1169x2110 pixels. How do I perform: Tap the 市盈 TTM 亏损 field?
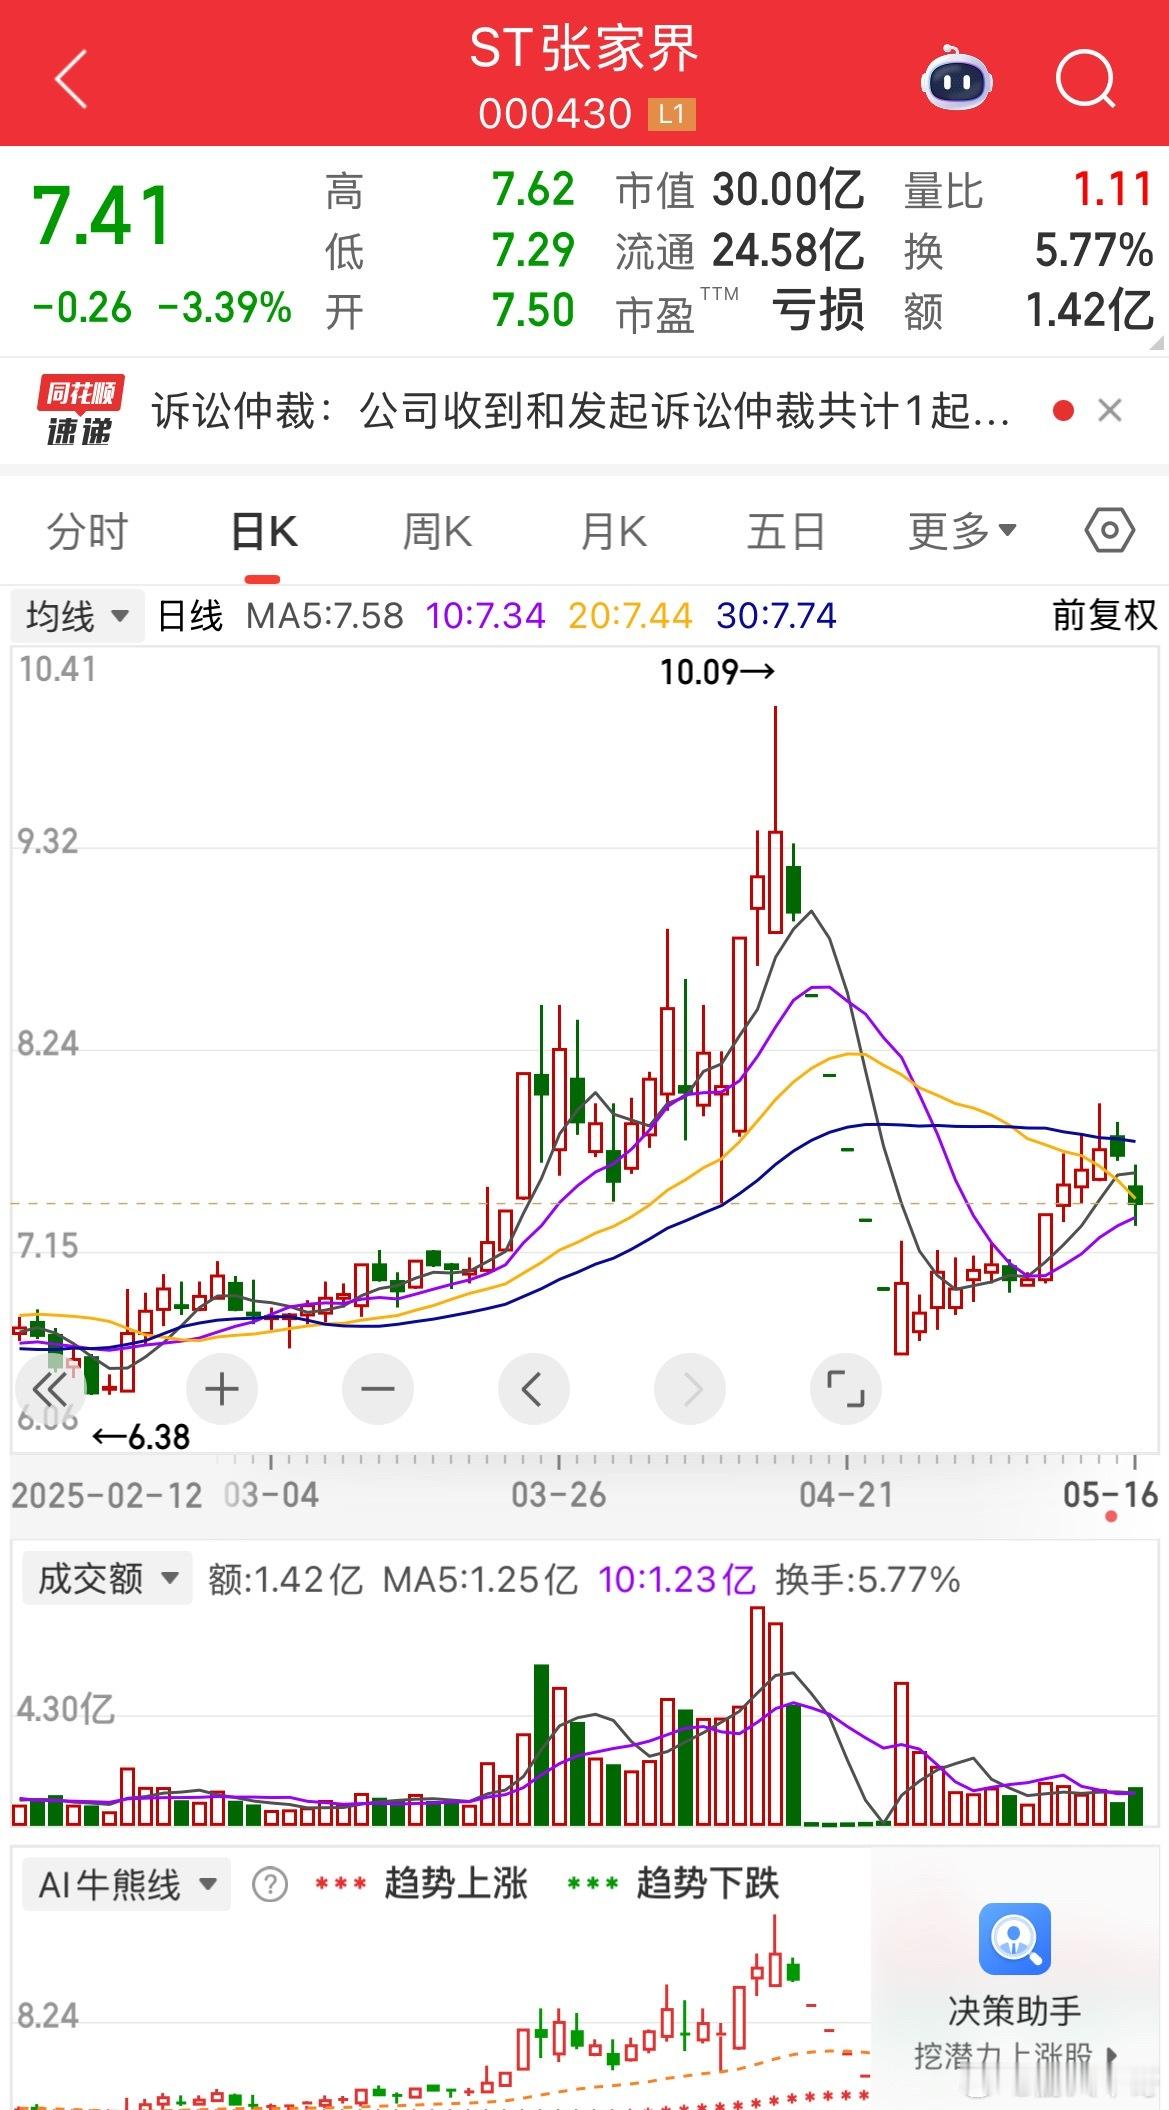pos(741,311)
